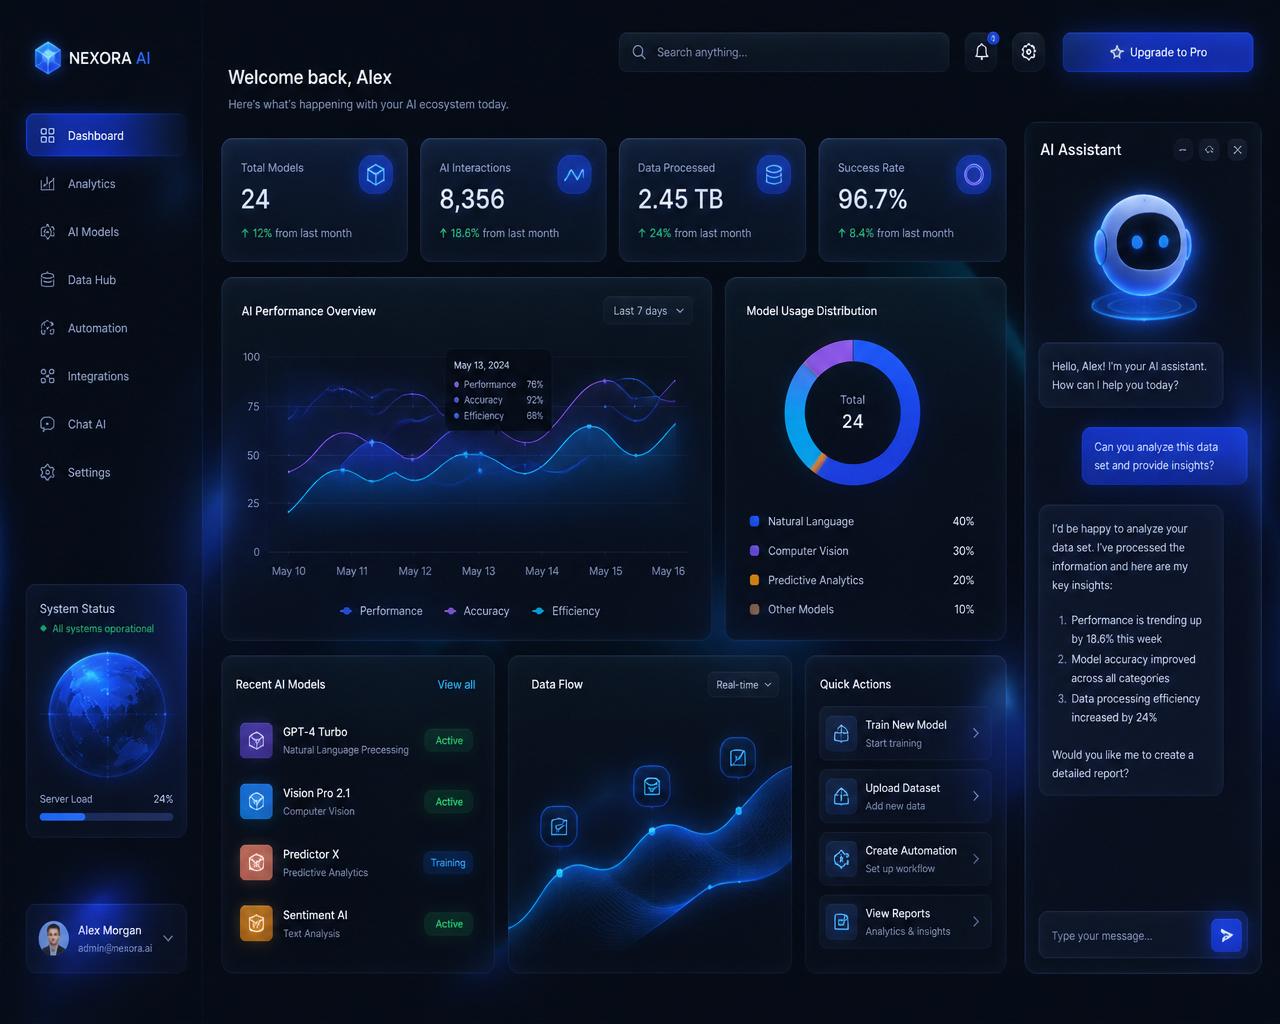Click 'All systems operational' status text
This screenshot has height=1024, width=1280.
click(103, 629)
